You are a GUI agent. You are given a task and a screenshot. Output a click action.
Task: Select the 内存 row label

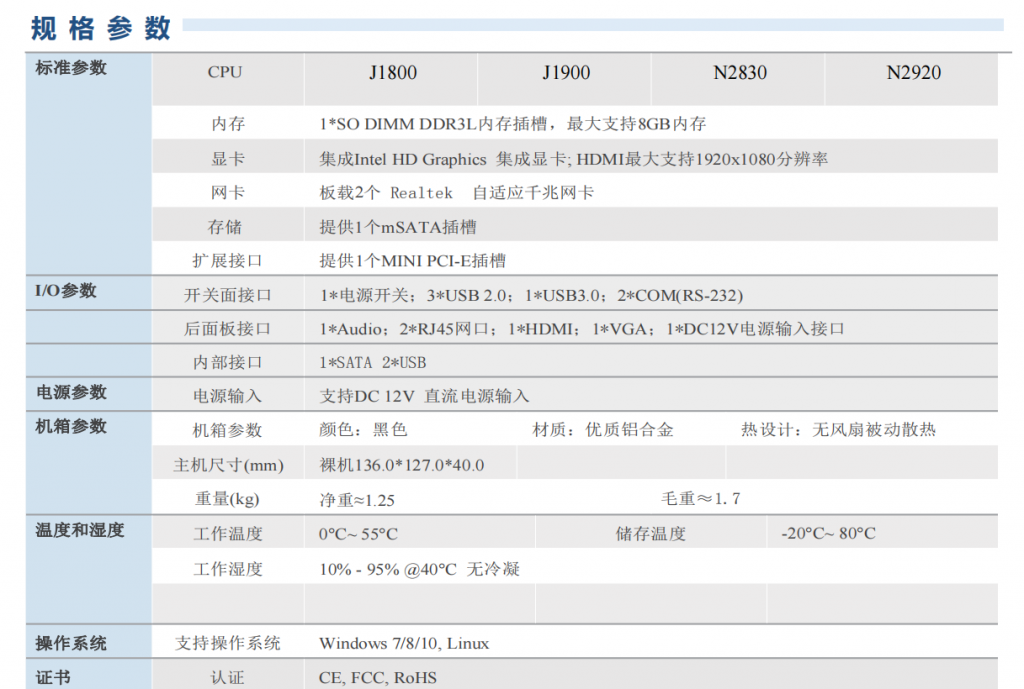pyautogui.click(x=227, y=124)
